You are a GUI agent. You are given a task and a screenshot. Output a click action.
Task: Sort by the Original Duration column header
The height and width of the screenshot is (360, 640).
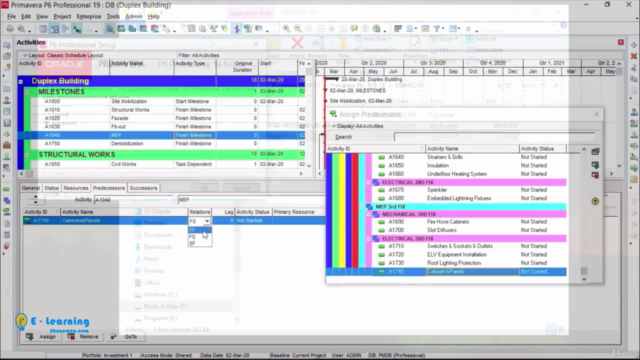pyautogui.click(x=237, y=67)
